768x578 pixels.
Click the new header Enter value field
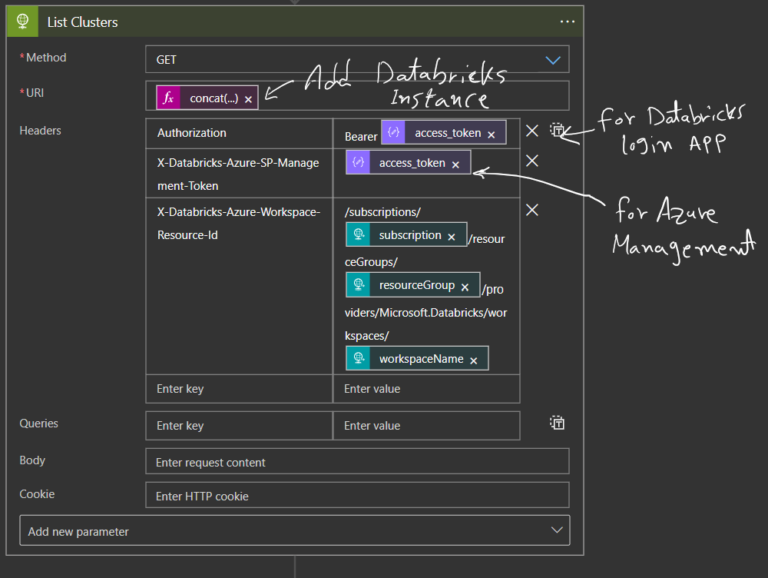[426, 389]
